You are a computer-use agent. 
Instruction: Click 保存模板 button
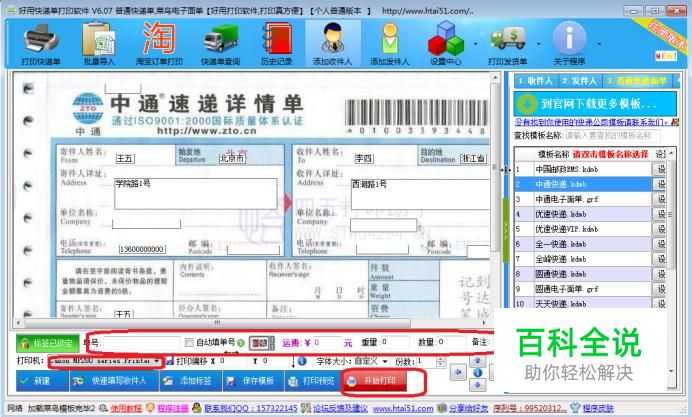(254, 380)
